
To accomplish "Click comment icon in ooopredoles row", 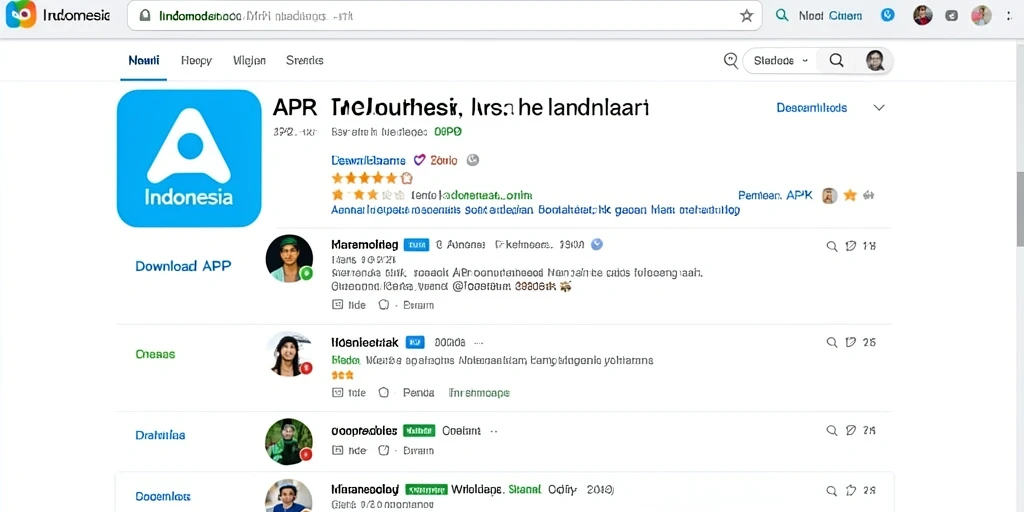I will [851, 430].
